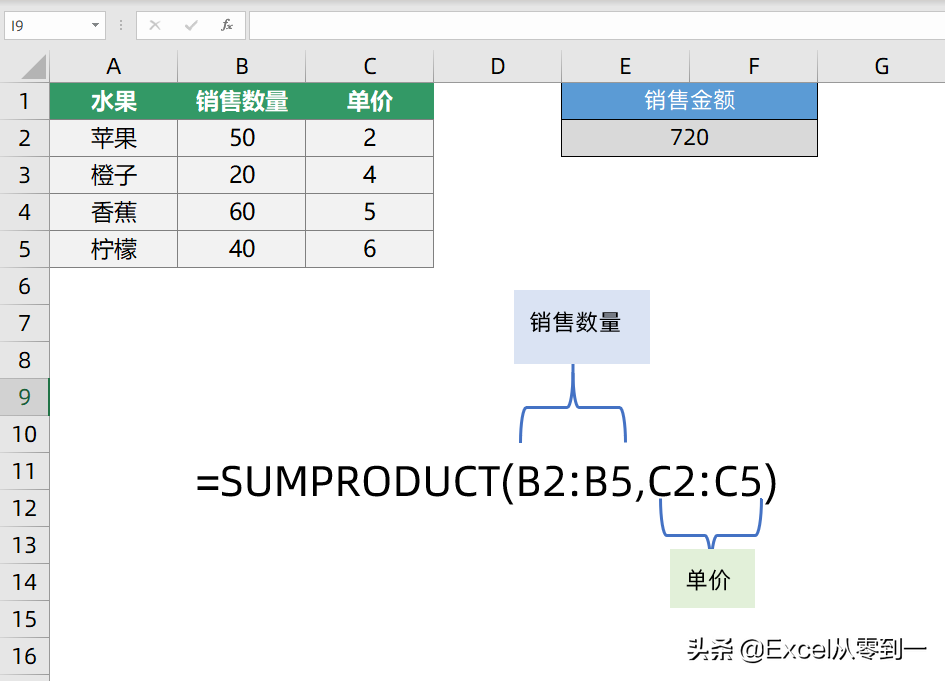Select row 15 header
The height and width of the screenshot is (681, 945).
[x=24, y=619]
